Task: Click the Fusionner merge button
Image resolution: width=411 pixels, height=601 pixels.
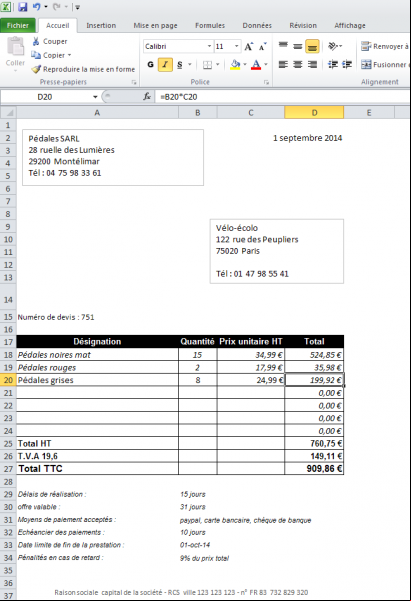Action: pyautogui.click(x=385, y=65)
